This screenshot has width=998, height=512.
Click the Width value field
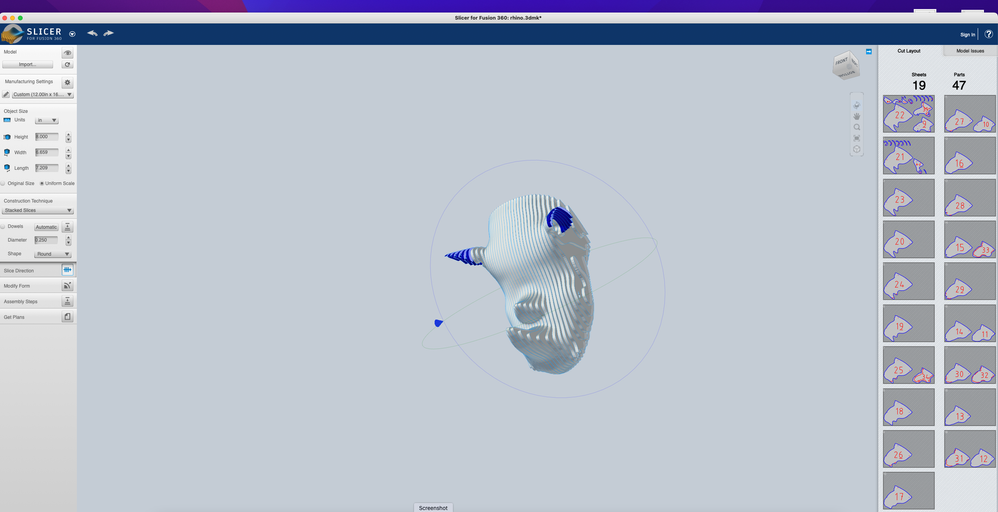click(47, 152)
